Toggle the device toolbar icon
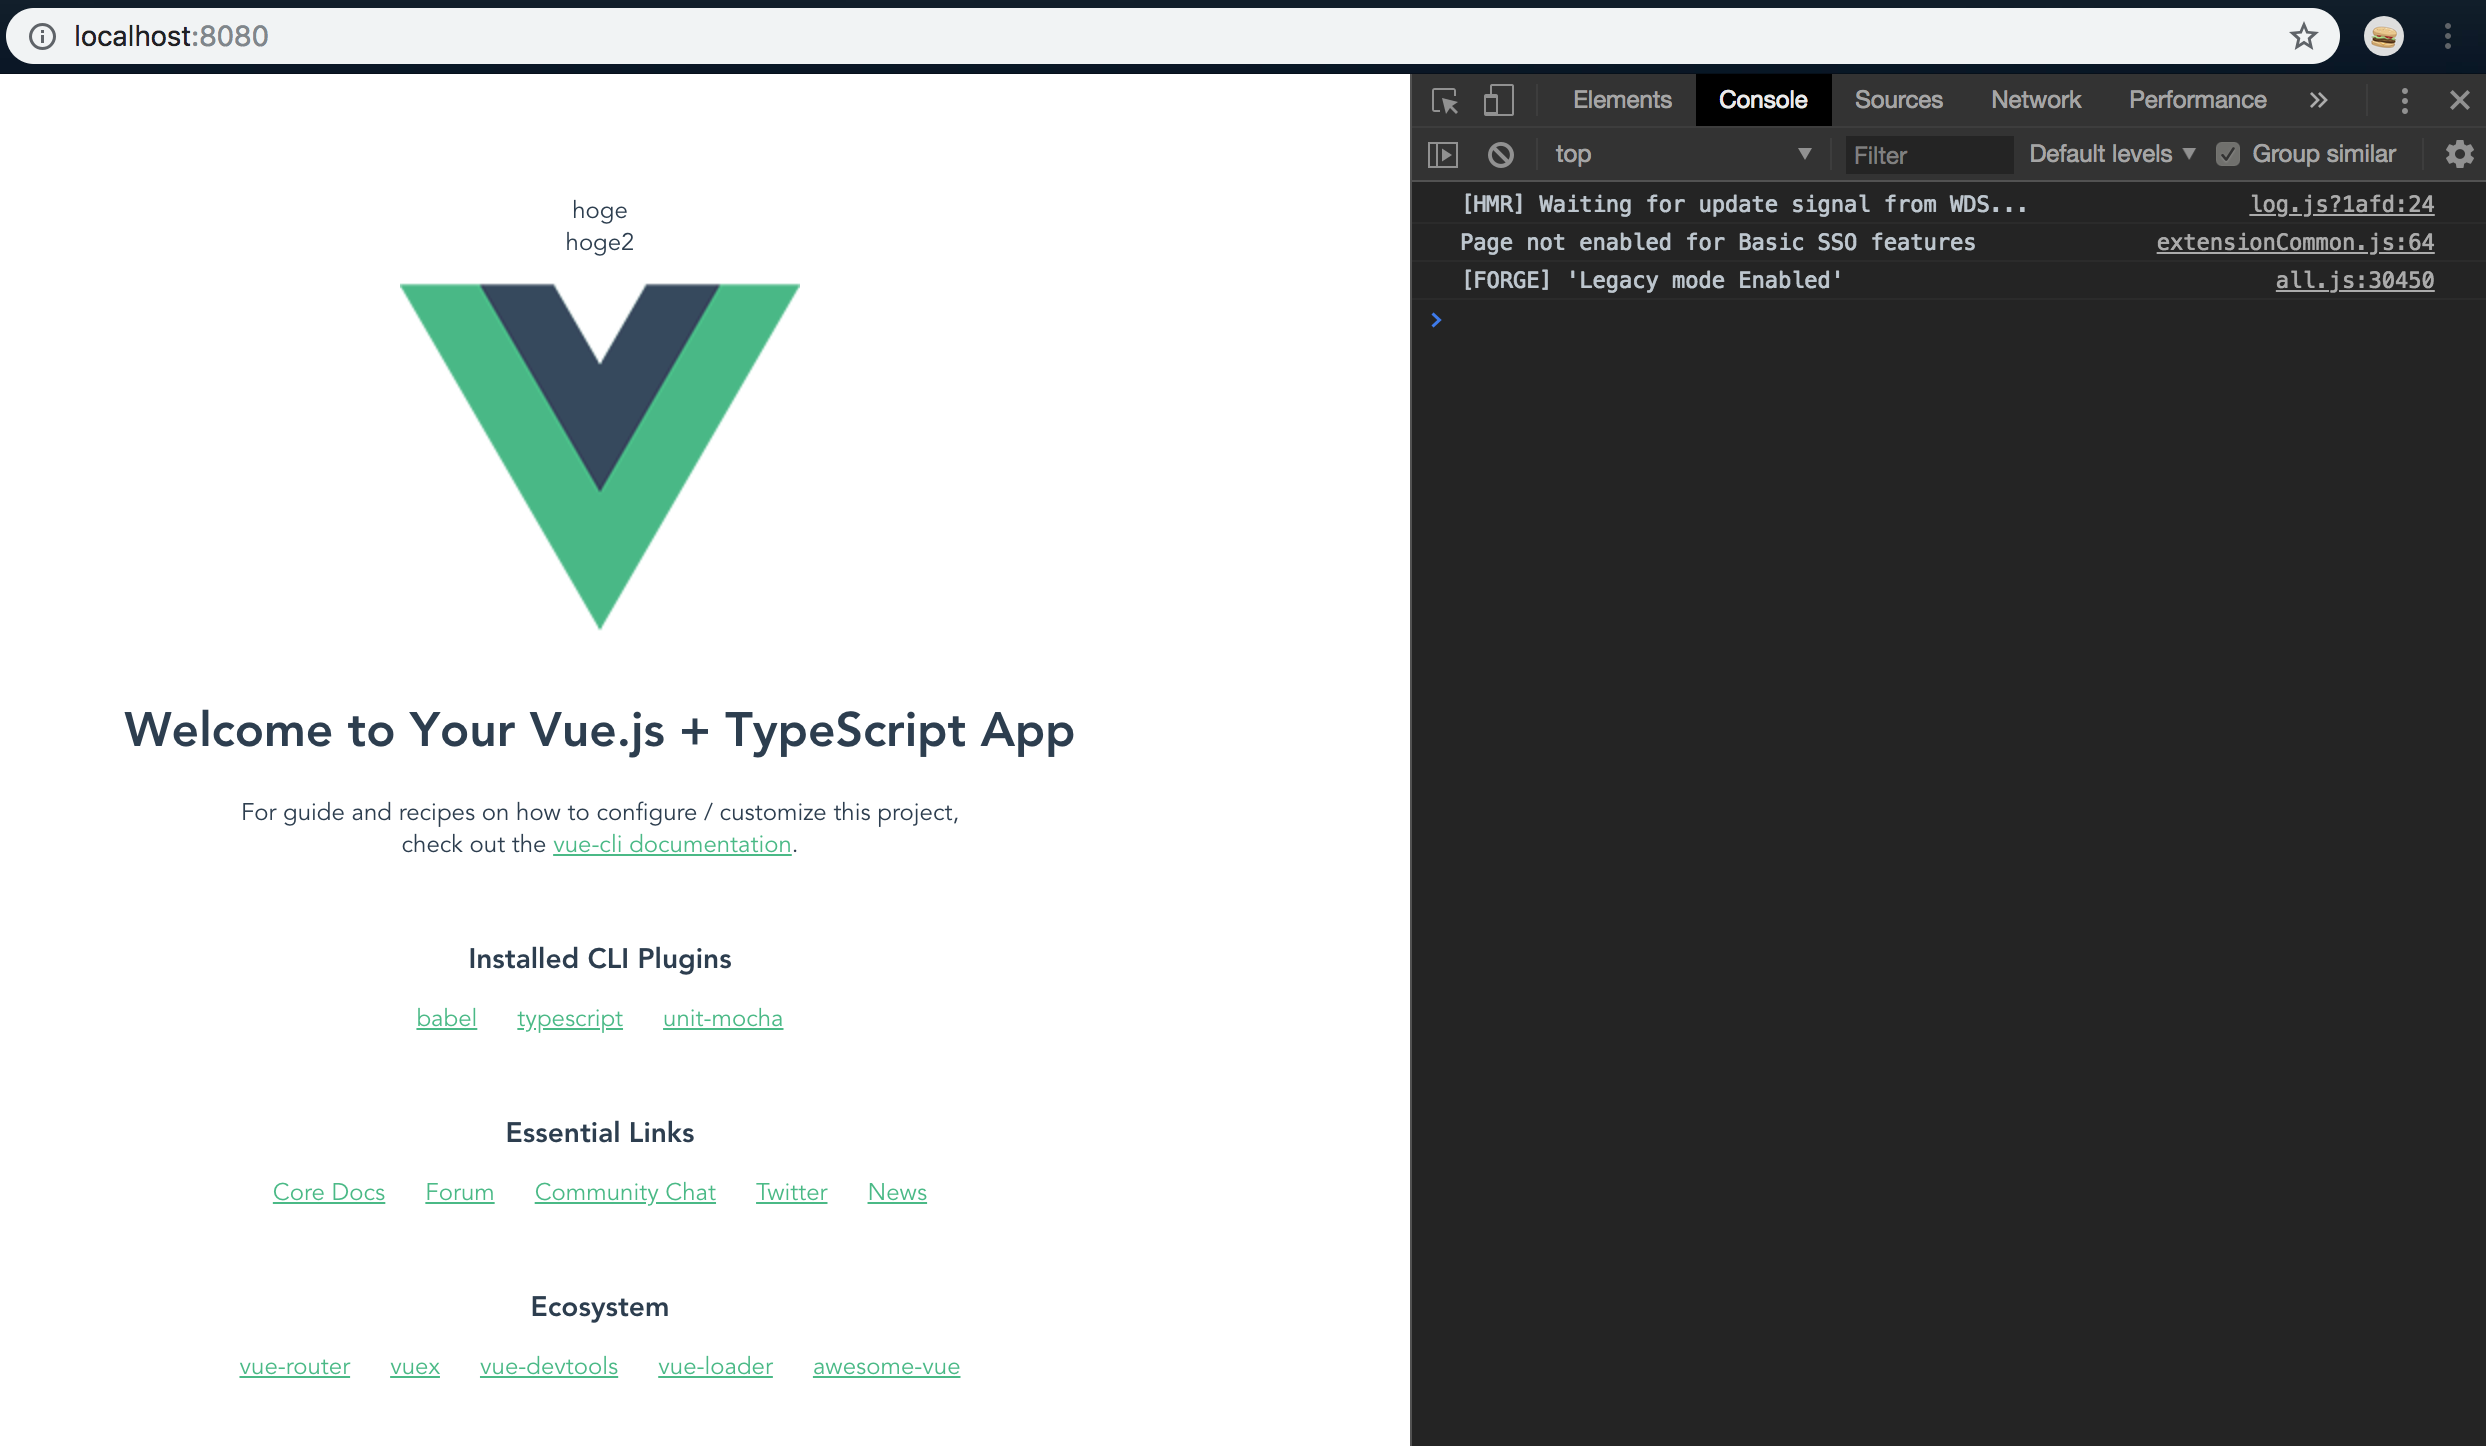This screenshot has width=2486, height=1446. pos(1498,100)
